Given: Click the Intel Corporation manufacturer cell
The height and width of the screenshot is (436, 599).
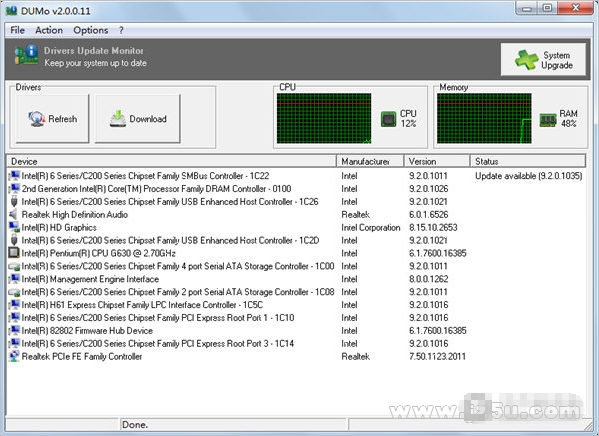Looking at the screenshot, I should pos(371,227).
